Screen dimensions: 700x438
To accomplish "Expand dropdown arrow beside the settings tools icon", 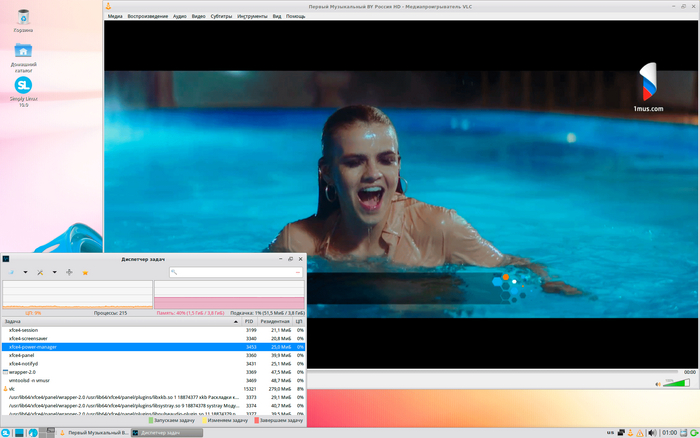I will point(54,272).
